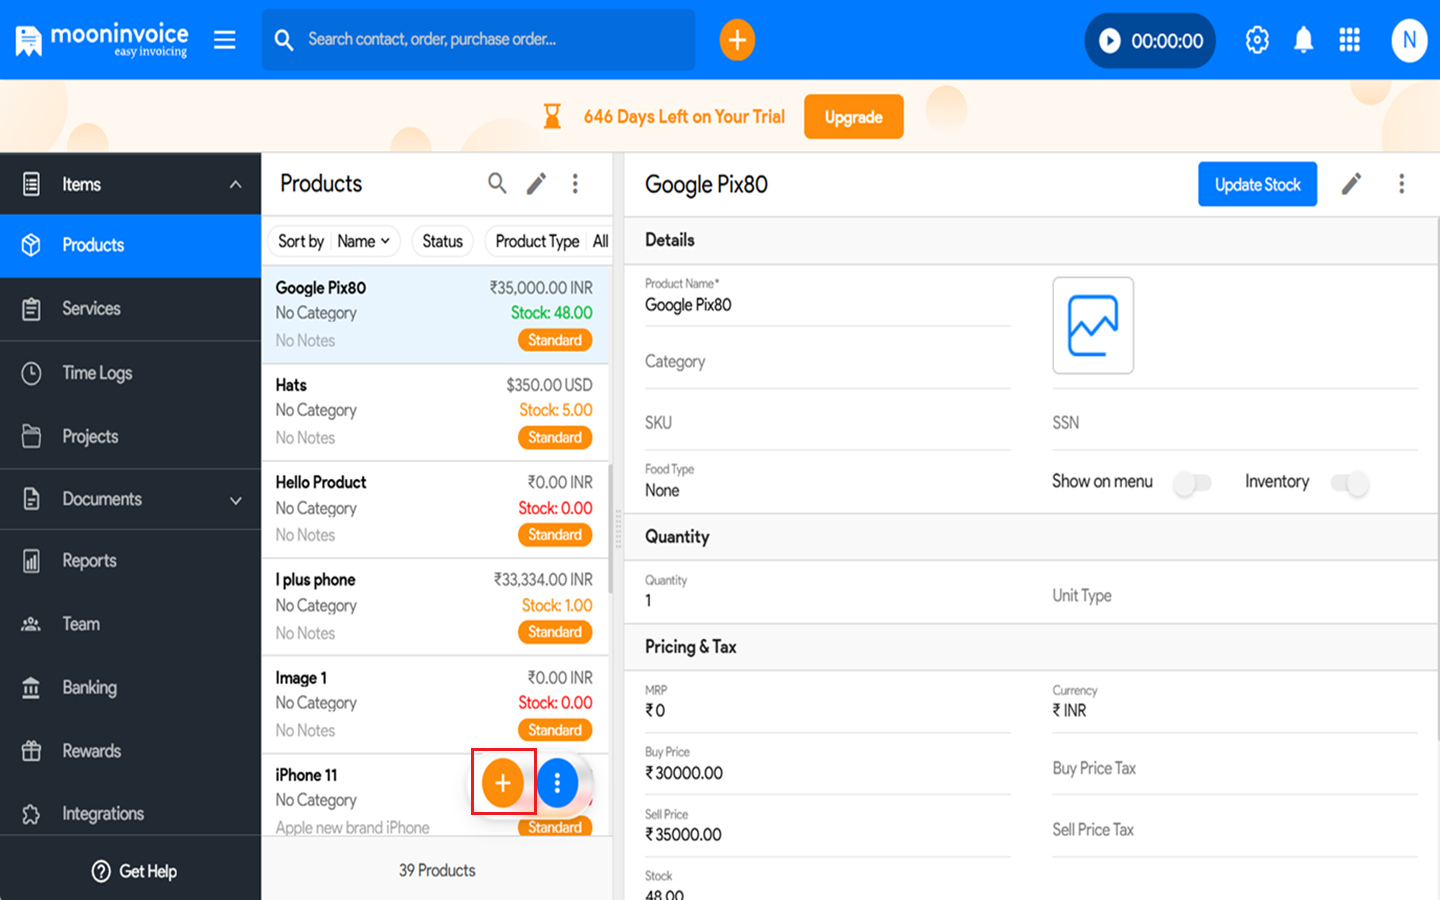Click the Moon Invoice logo
This screenshot has height=900, width=1440.
[x=102, y=40]
